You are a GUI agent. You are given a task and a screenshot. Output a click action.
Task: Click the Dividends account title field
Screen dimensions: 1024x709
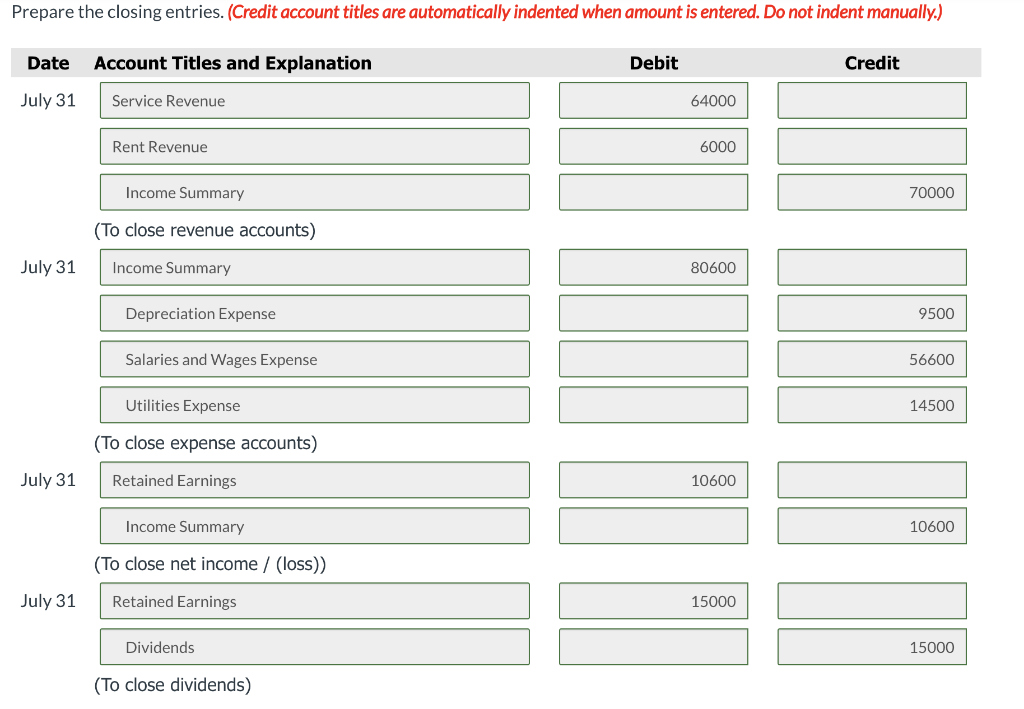pos(315,646)
